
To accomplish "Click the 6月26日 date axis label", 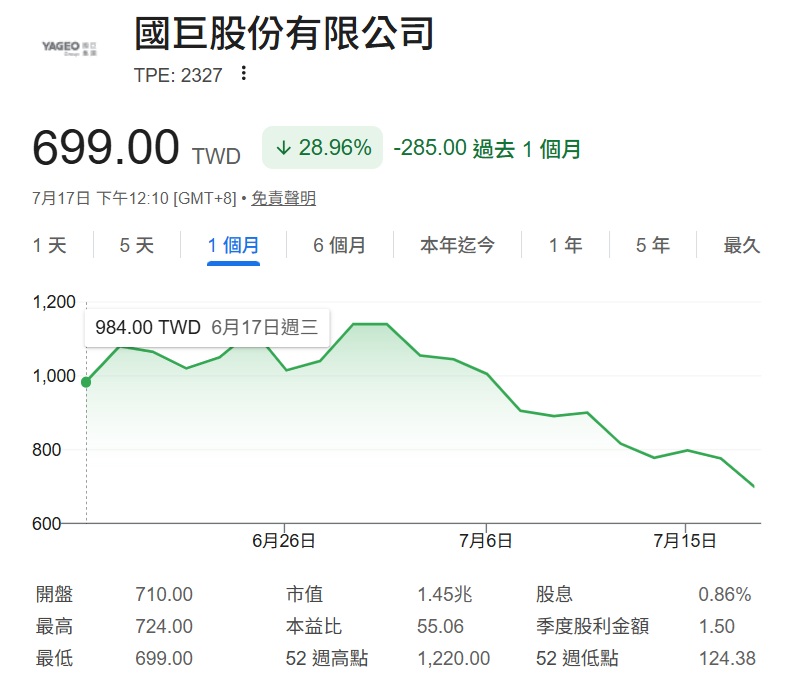I will [x=284, y=541].
